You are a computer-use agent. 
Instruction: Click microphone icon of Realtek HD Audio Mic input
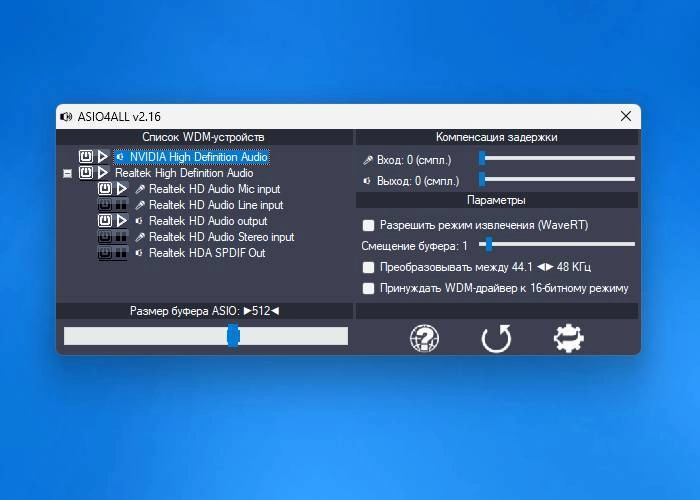point(140,189)
